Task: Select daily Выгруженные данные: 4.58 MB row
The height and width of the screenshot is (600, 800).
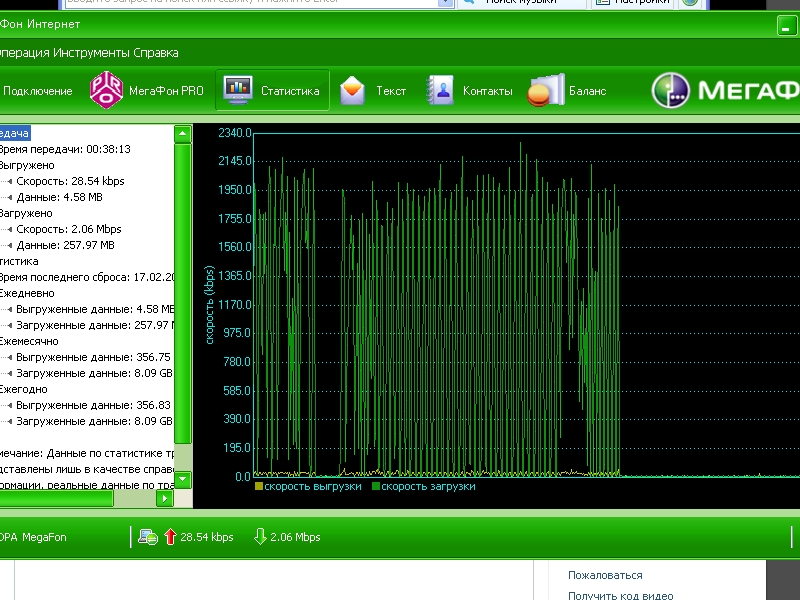Action: point(95,309)
